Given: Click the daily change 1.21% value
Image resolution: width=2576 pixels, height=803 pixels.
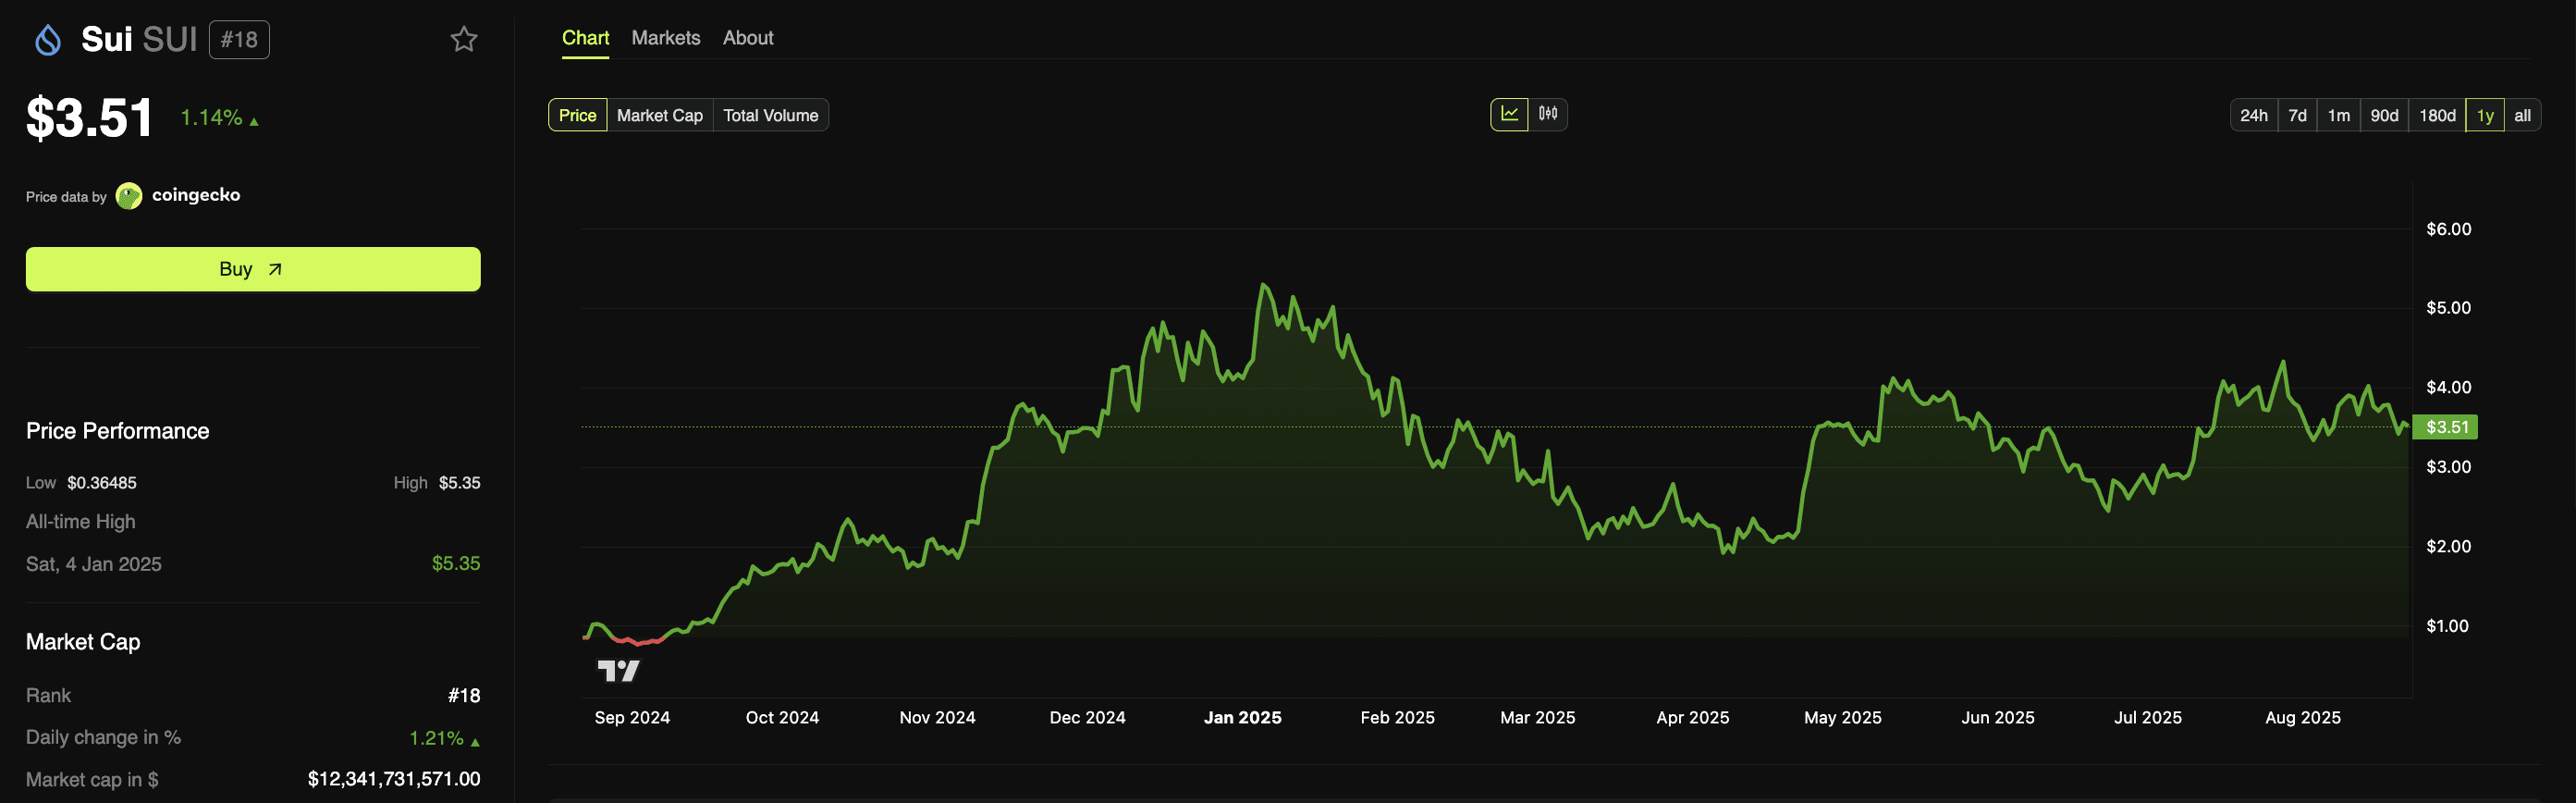Looking at the screenshot, I should [x=444, y=738].
